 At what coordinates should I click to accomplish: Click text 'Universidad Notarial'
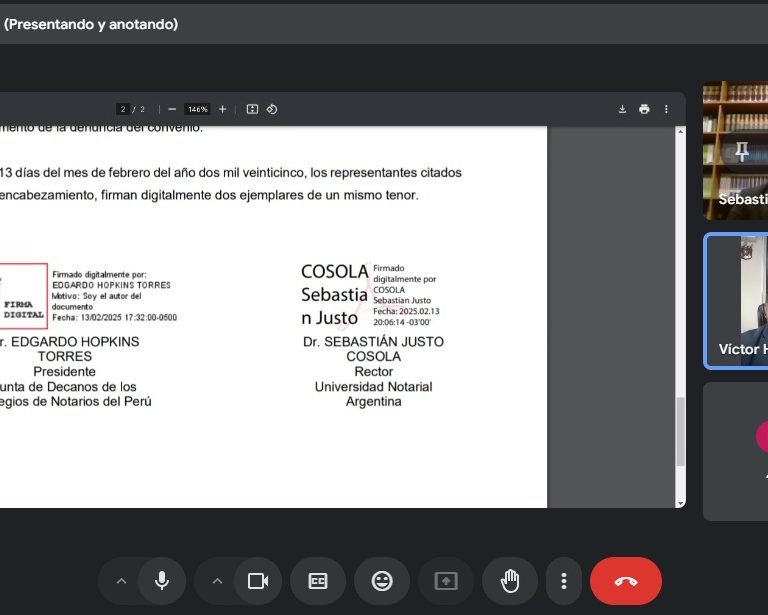(373, 387)
